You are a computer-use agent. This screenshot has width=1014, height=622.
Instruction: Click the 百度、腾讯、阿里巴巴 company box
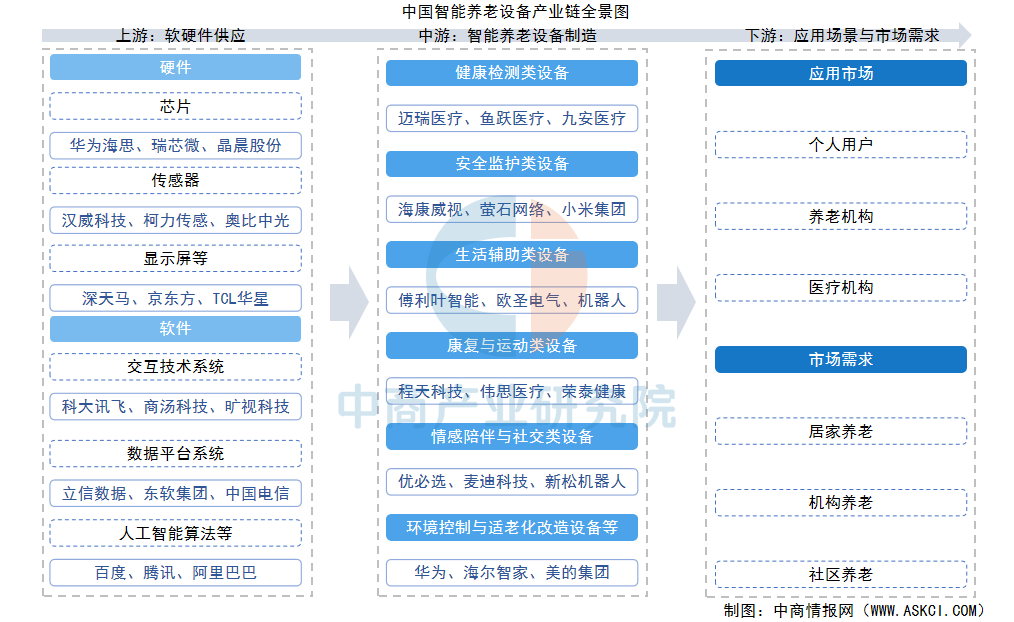pyautogui.click(x=175, y=573)
